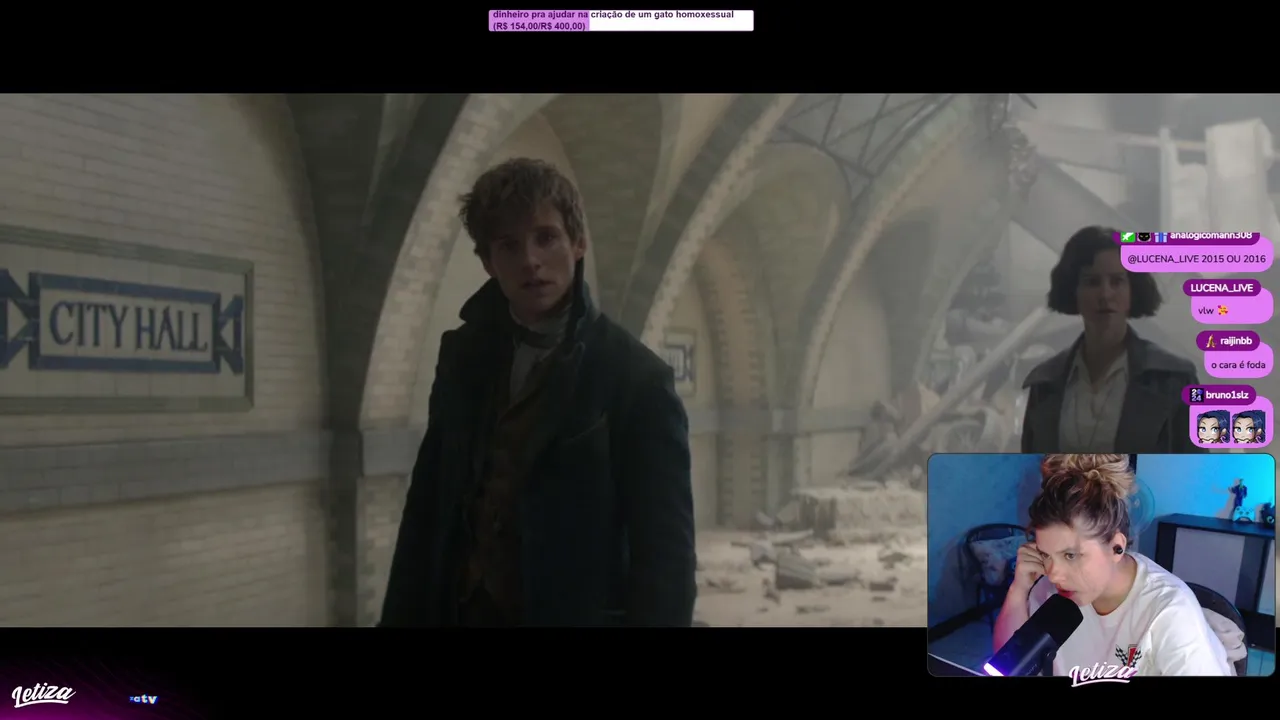Click the second emote in bruno1slz's message
The height and width of the screenshot is (720, 1280).
pyautogui.click(x=1249, y=427)
